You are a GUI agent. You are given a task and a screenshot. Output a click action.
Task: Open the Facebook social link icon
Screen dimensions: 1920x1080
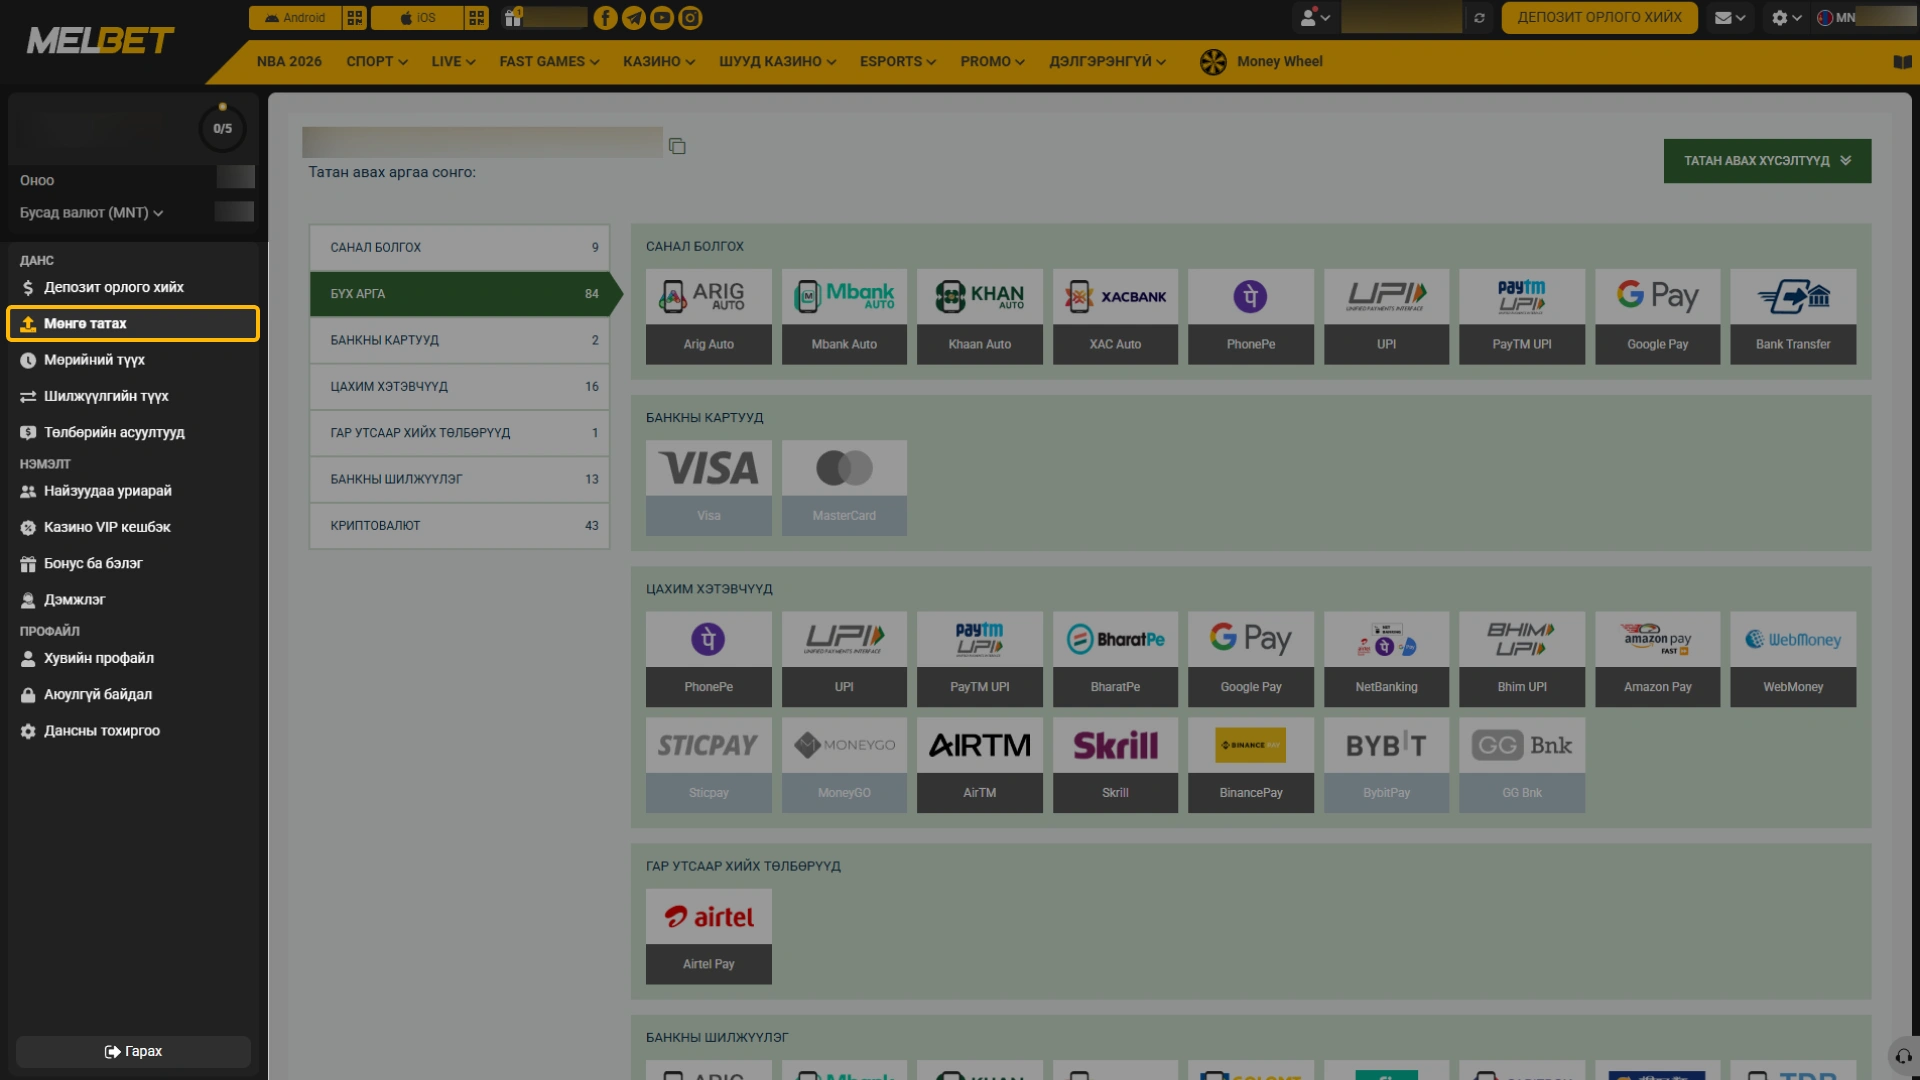coord(605,18)
